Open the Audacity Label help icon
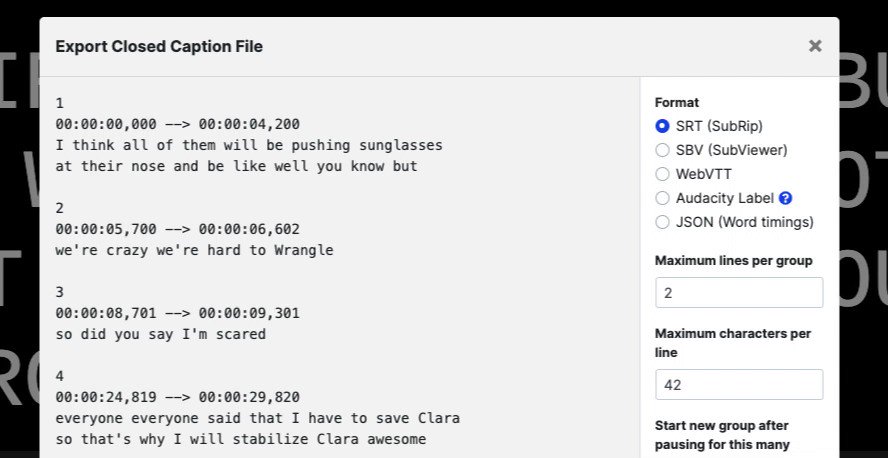Image resolution: width=888 pixels, height=458 pixels. pos(785,198)
